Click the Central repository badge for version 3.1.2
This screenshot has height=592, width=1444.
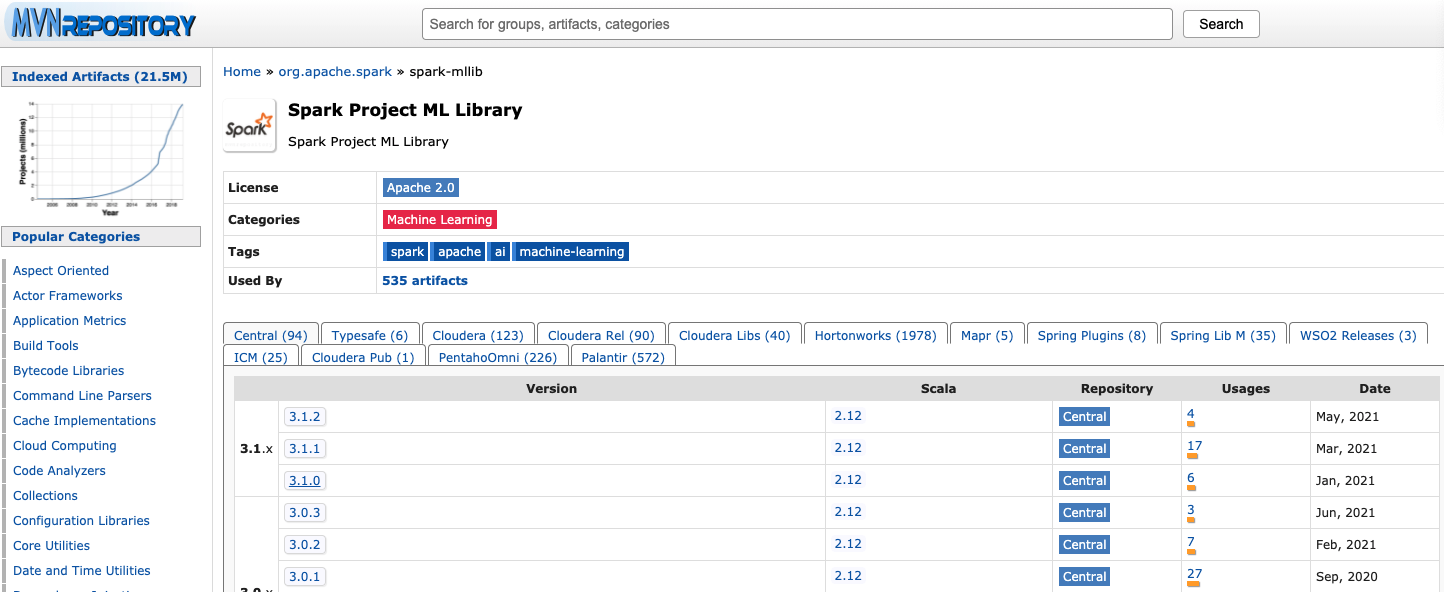[1084, 416]
